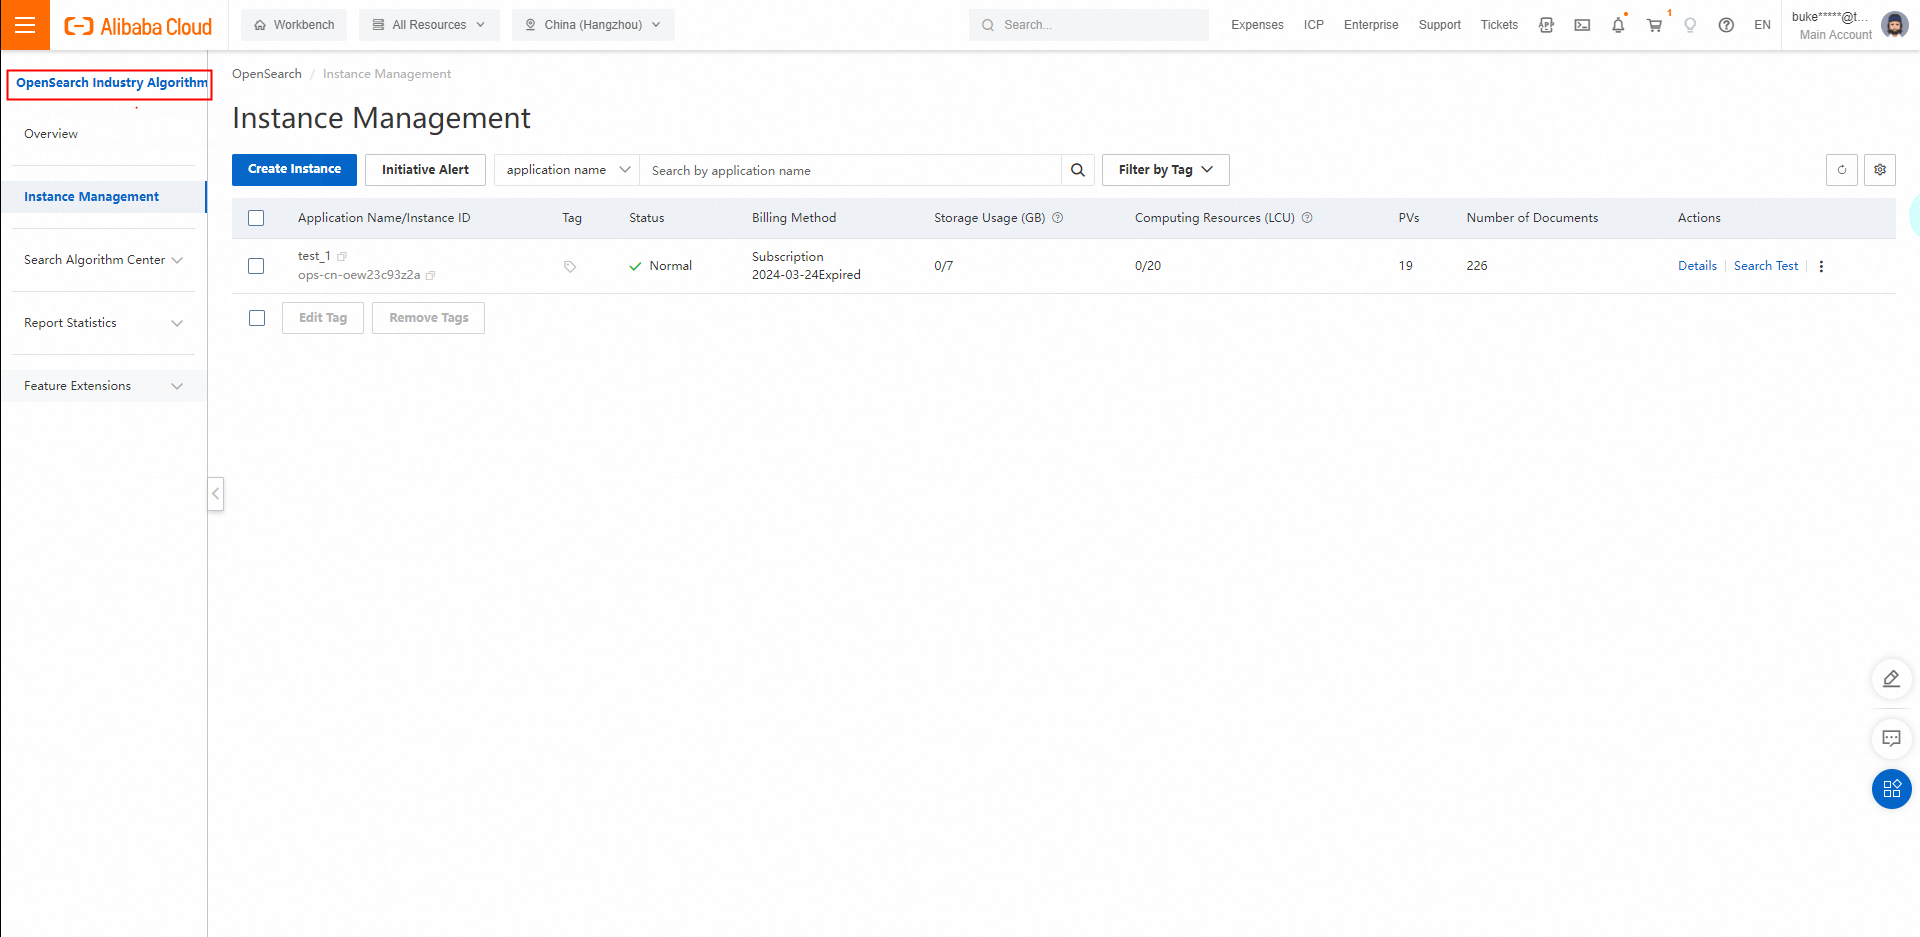
Task: Open the Expenses menu
Action: point(1257,25)
